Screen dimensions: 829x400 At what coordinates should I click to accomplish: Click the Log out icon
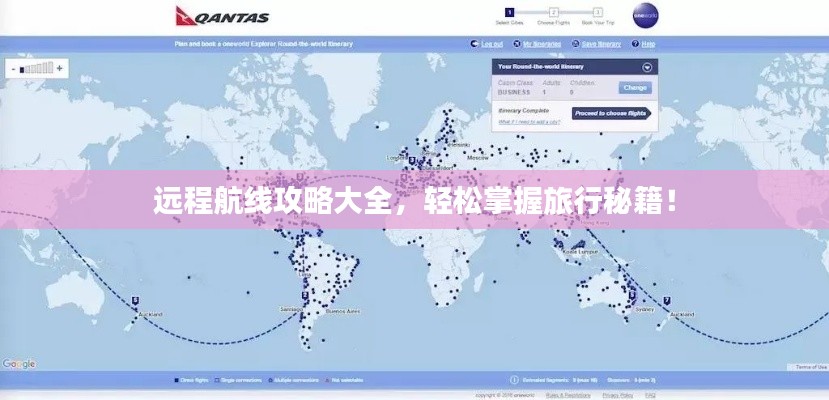[x=475, y=45]
